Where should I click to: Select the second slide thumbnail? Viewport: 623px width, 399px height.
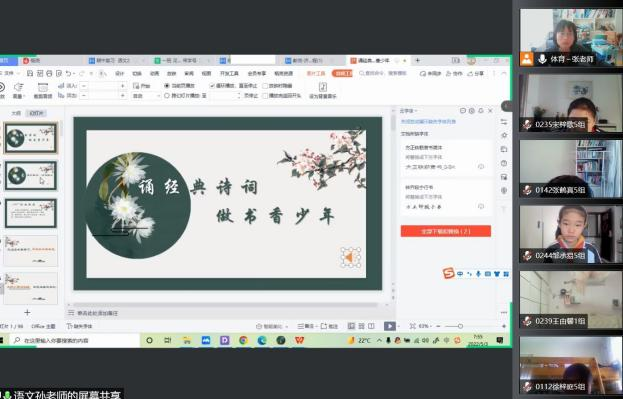[31, 176]
